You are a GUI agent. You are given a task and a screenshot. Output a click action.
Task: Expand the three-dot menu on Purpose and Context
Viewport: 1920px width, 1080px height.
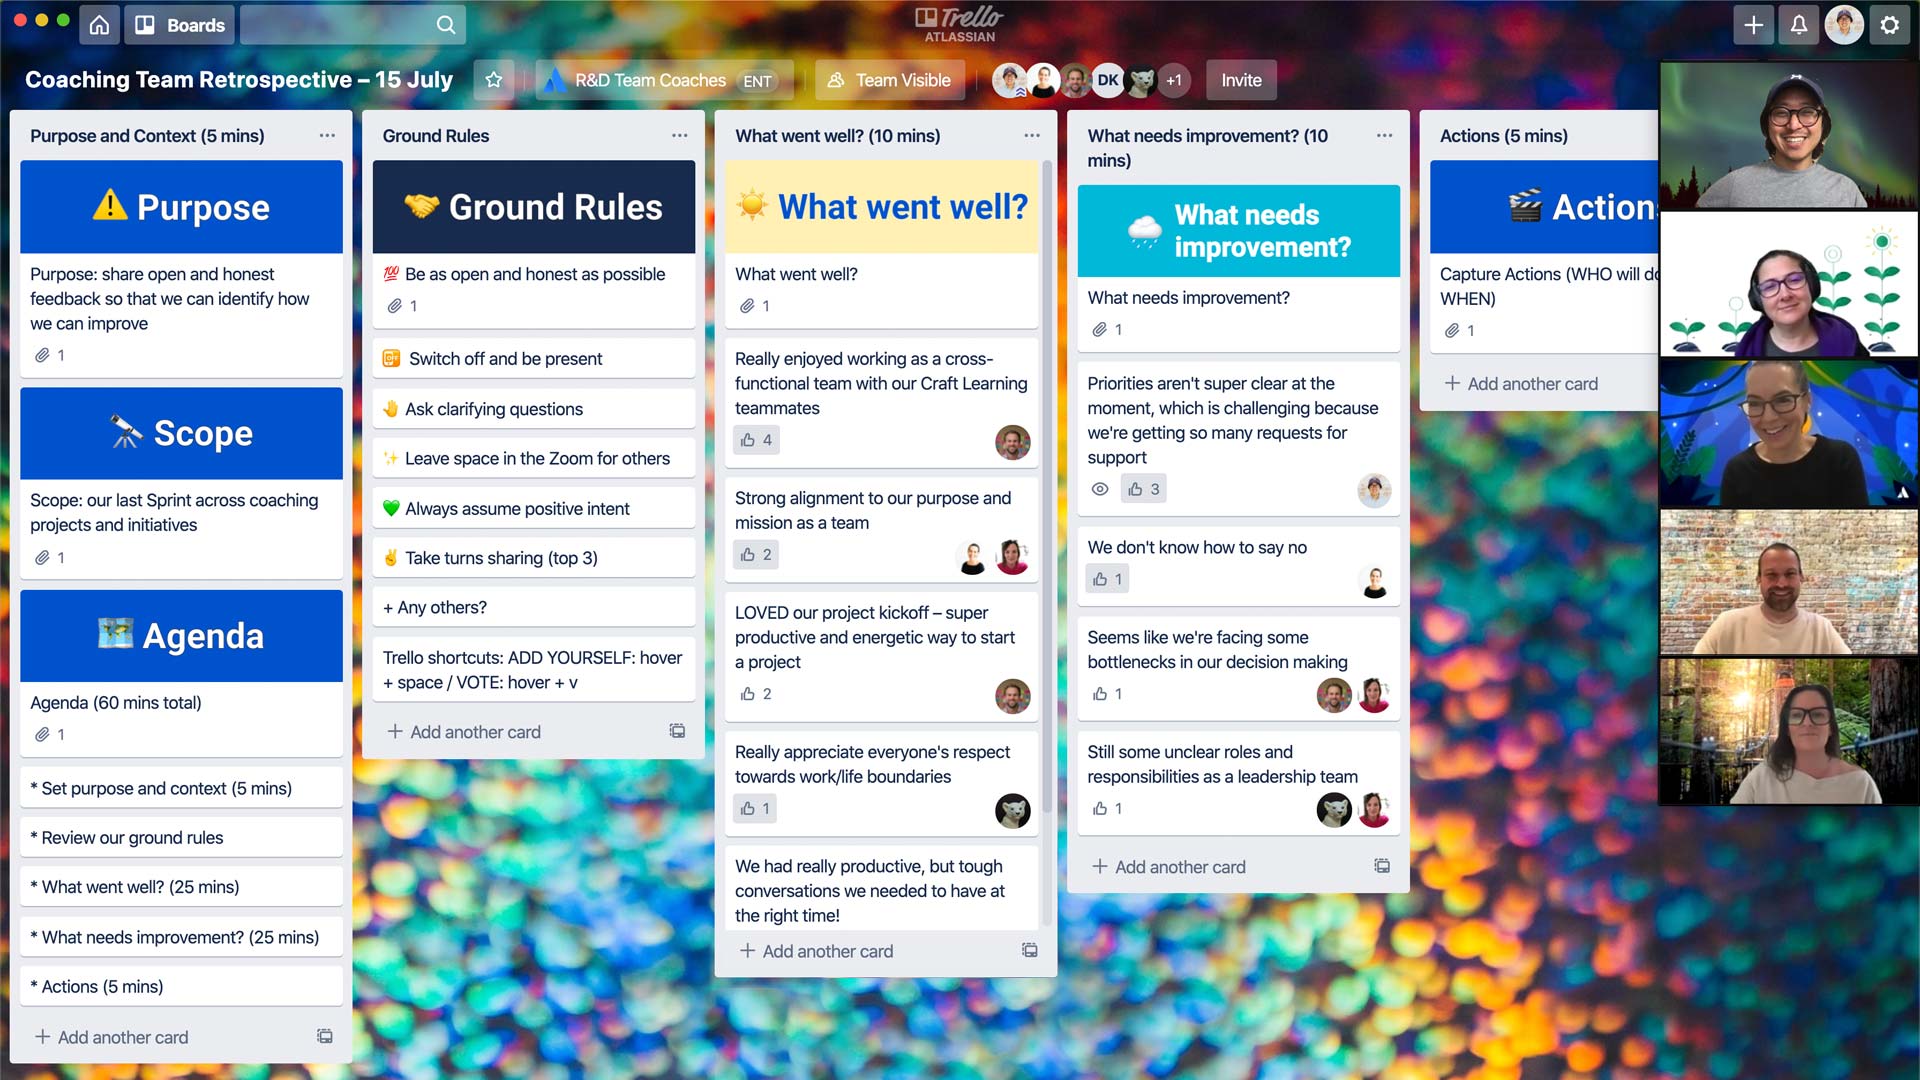[327, 136]
